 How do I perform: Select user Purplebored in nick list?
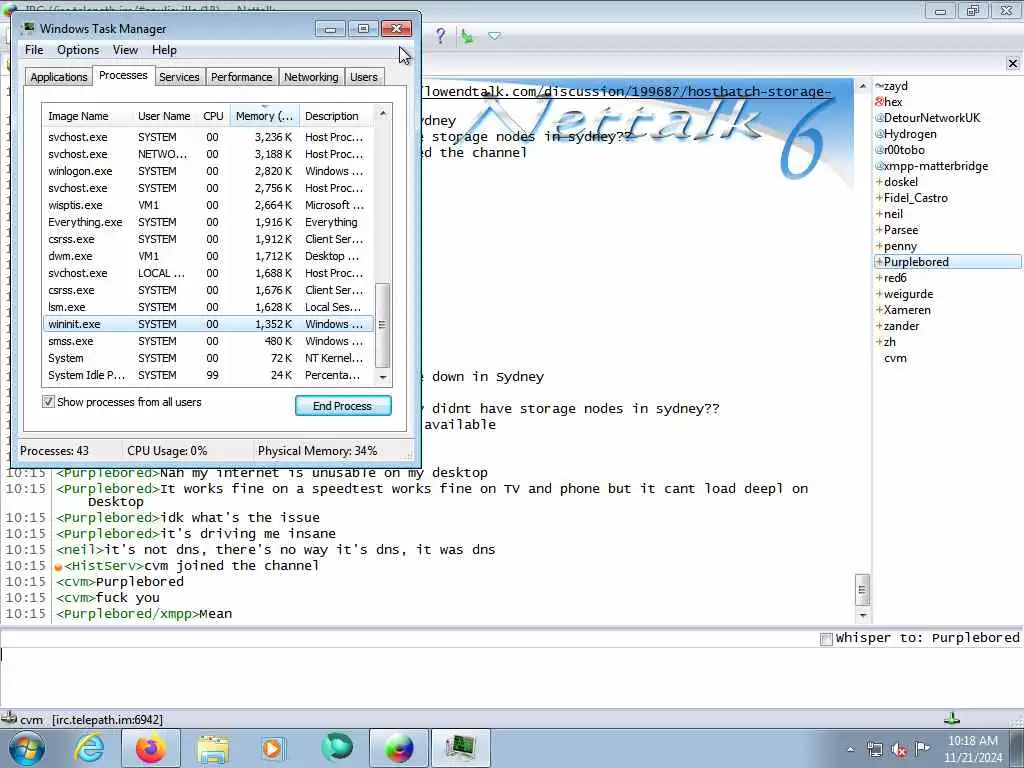(948, 262)
